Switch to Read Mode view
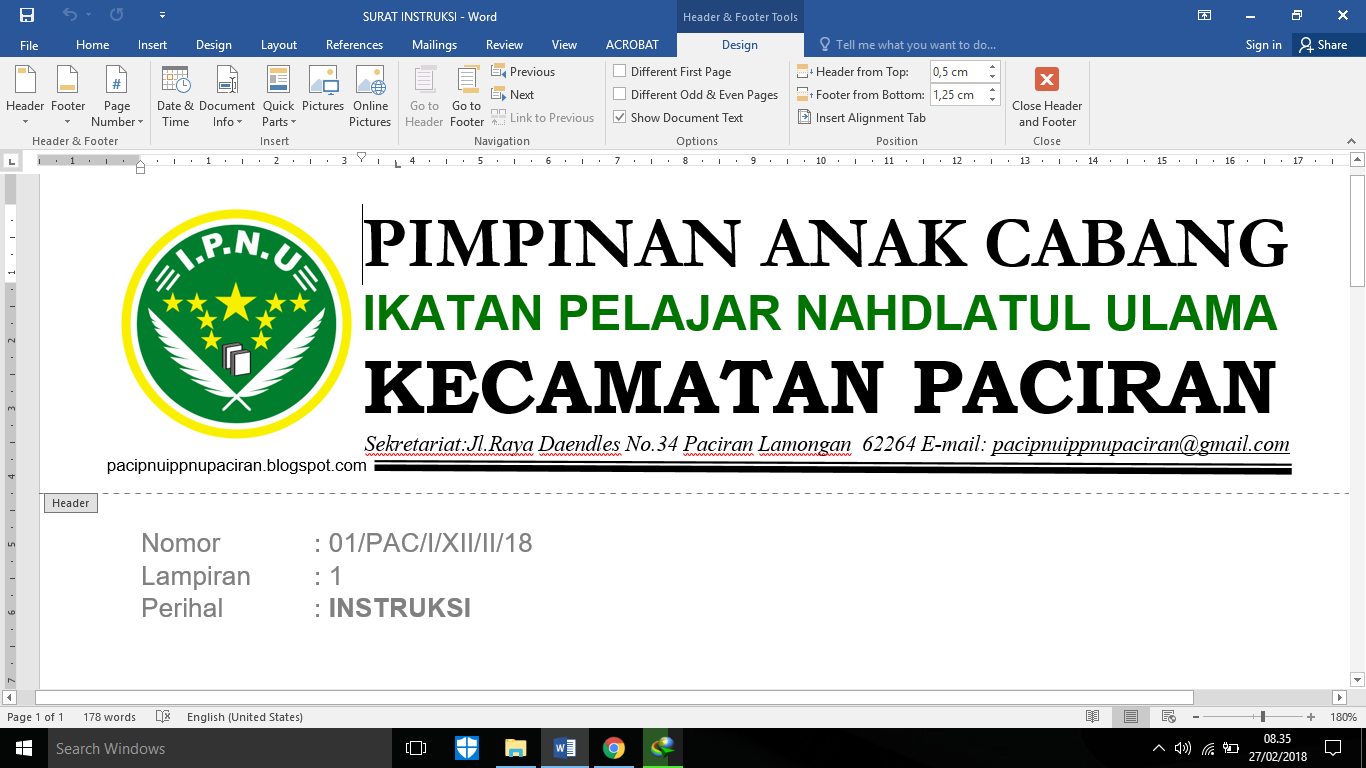The image size is (1366, 768). [1093, 717]
